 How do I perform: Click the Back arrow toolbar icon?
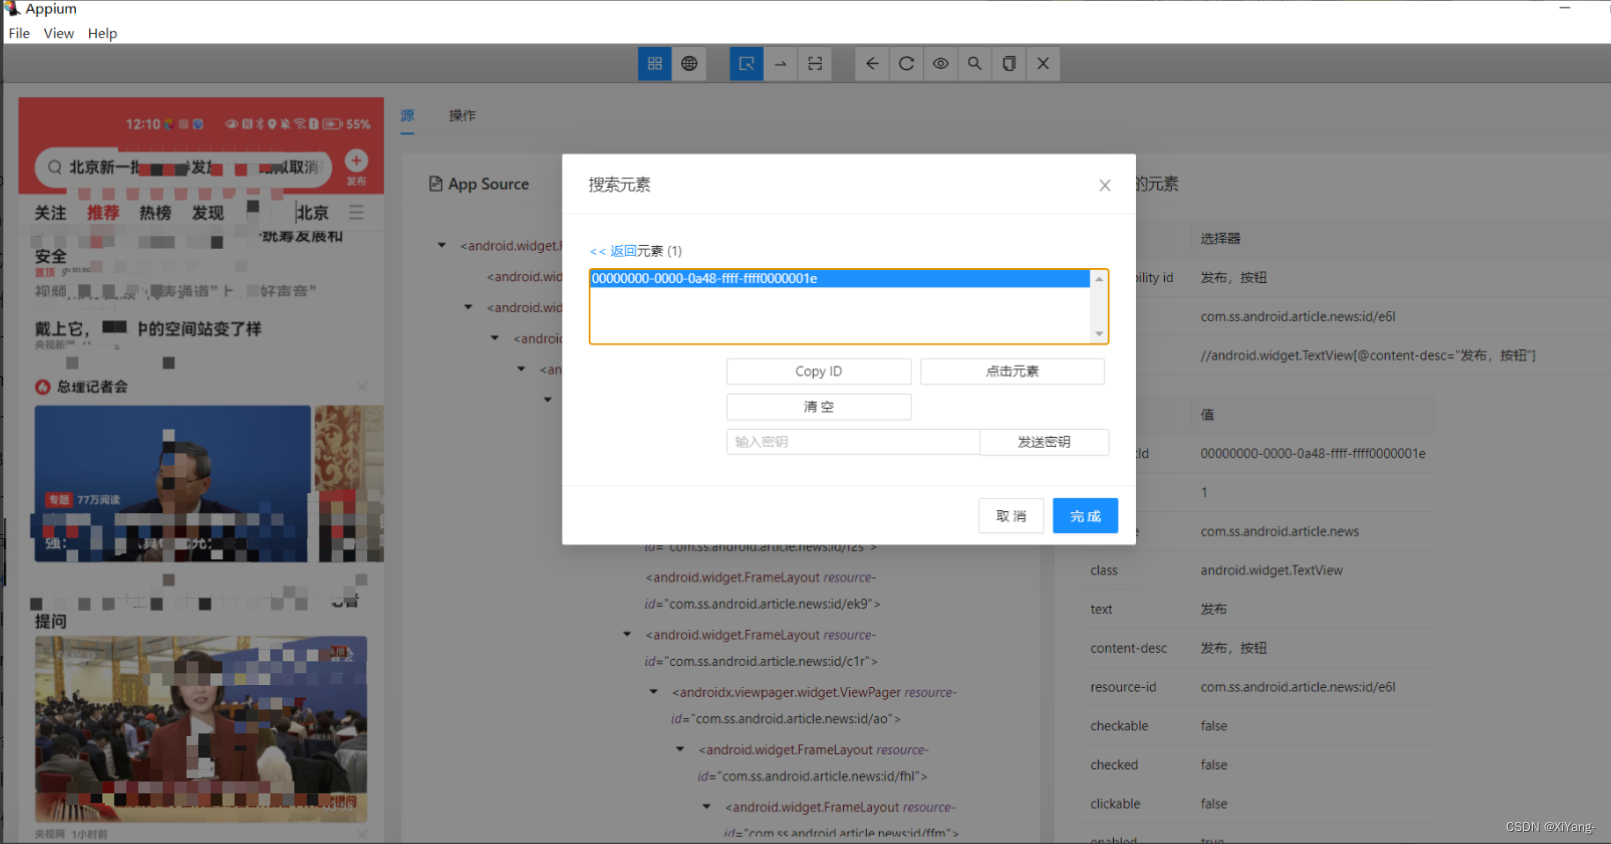[872, 64]
